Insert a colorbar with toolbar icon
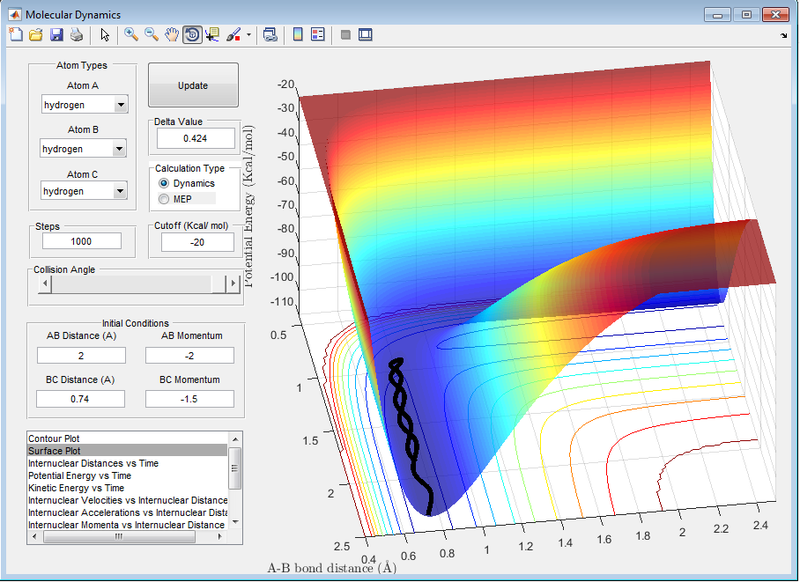The height and width of the screenshot is (582, 800). [297, 35]
